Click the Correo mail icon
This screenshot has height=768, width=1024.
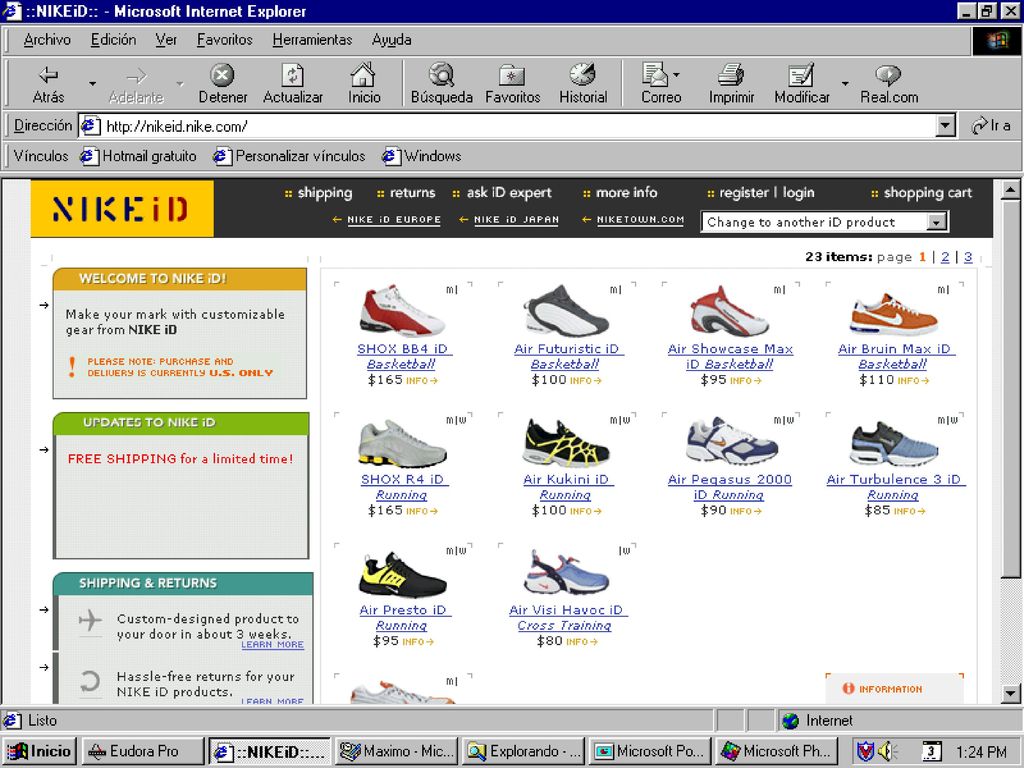(x=654, y=75)
